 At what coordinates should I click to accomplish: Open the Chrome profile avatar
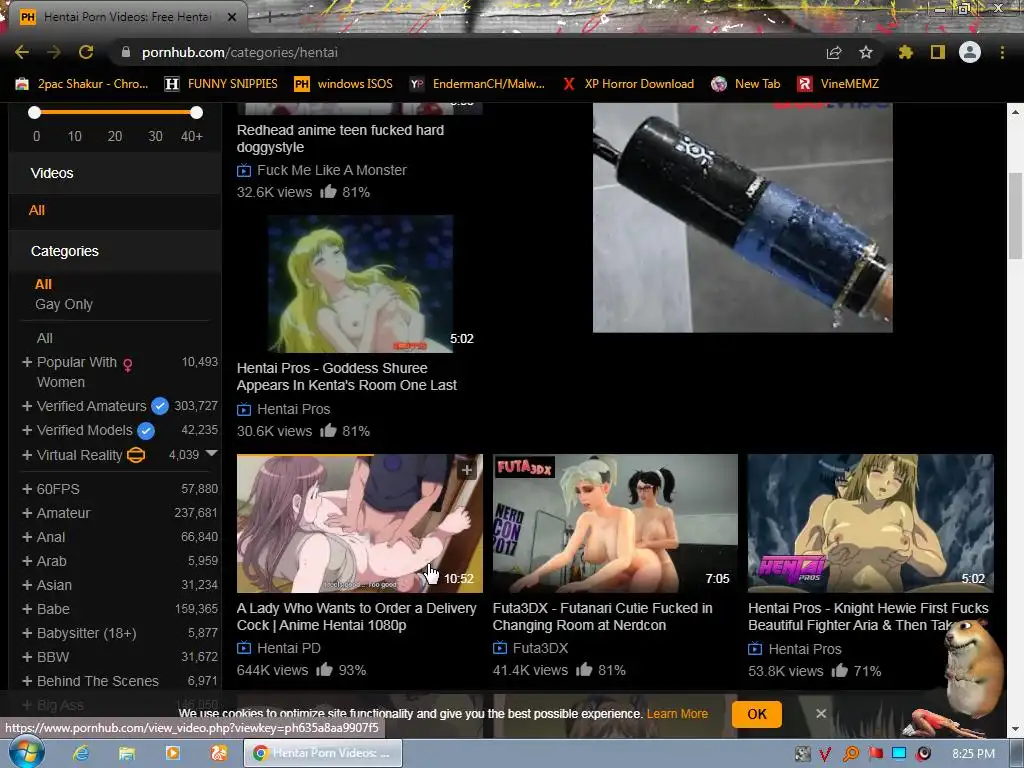coord(970,52)
